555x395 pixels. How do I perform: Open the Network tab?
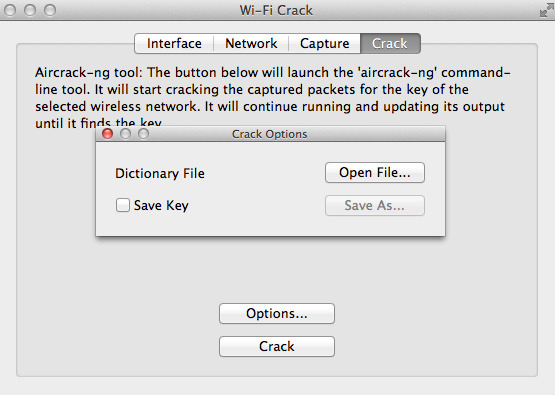tap(251, 44)
